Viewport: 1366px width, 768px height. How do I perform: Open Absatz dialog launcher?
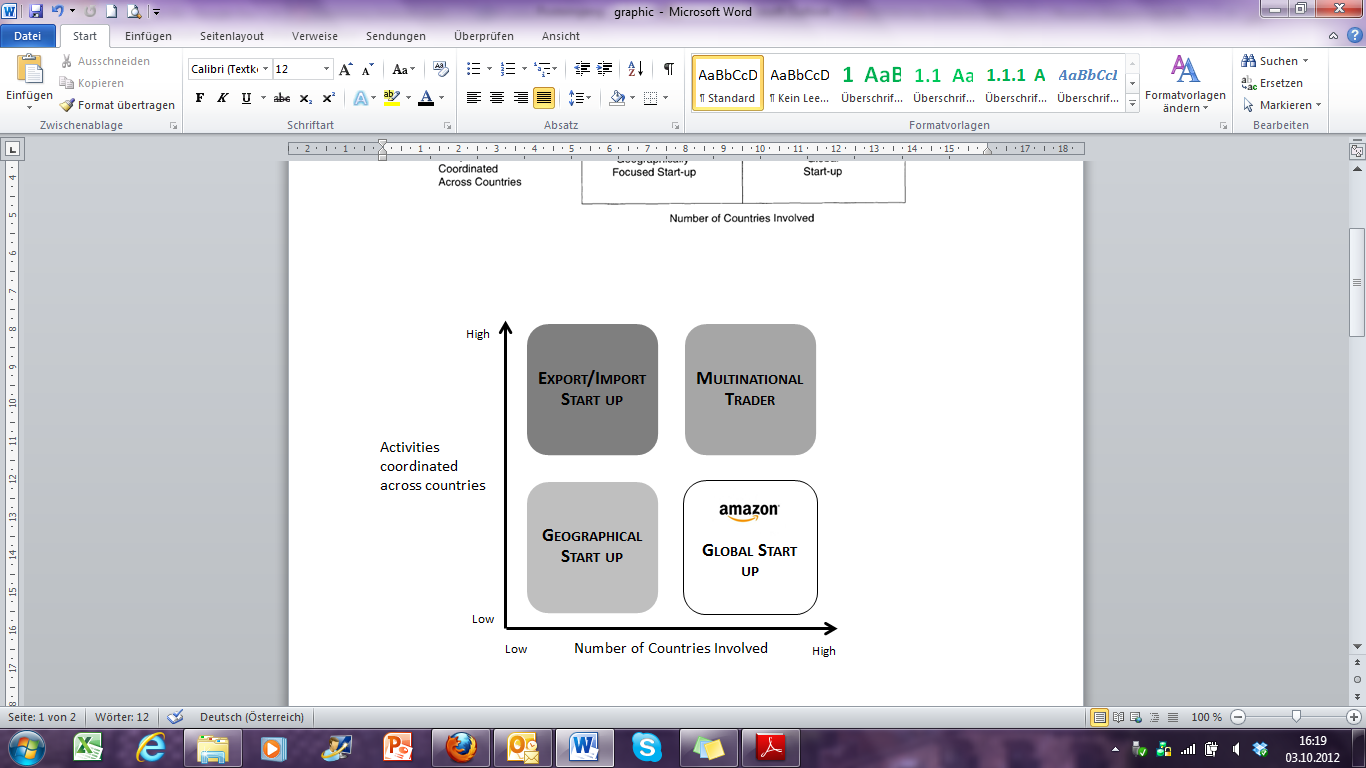pos(676,126)
